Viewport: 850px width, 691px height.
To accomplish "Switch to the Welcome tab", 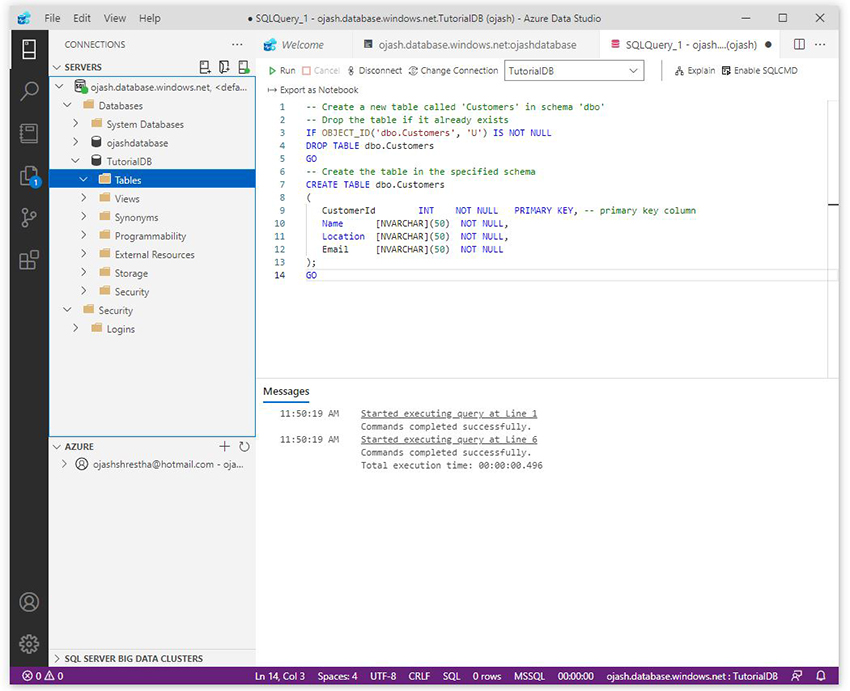I will 301,45.
